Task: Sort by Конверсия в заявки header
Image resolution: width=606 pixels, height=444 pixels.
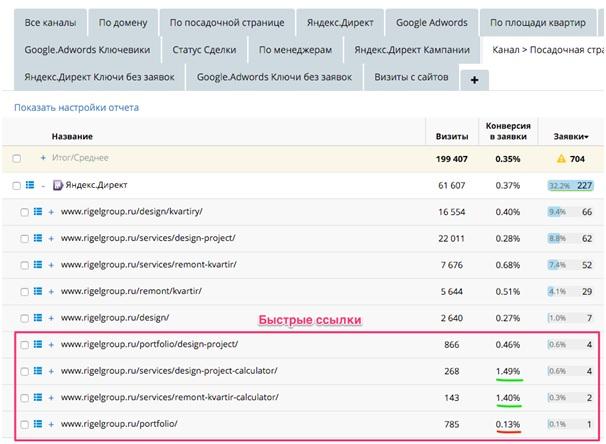Action: point(508,131)
